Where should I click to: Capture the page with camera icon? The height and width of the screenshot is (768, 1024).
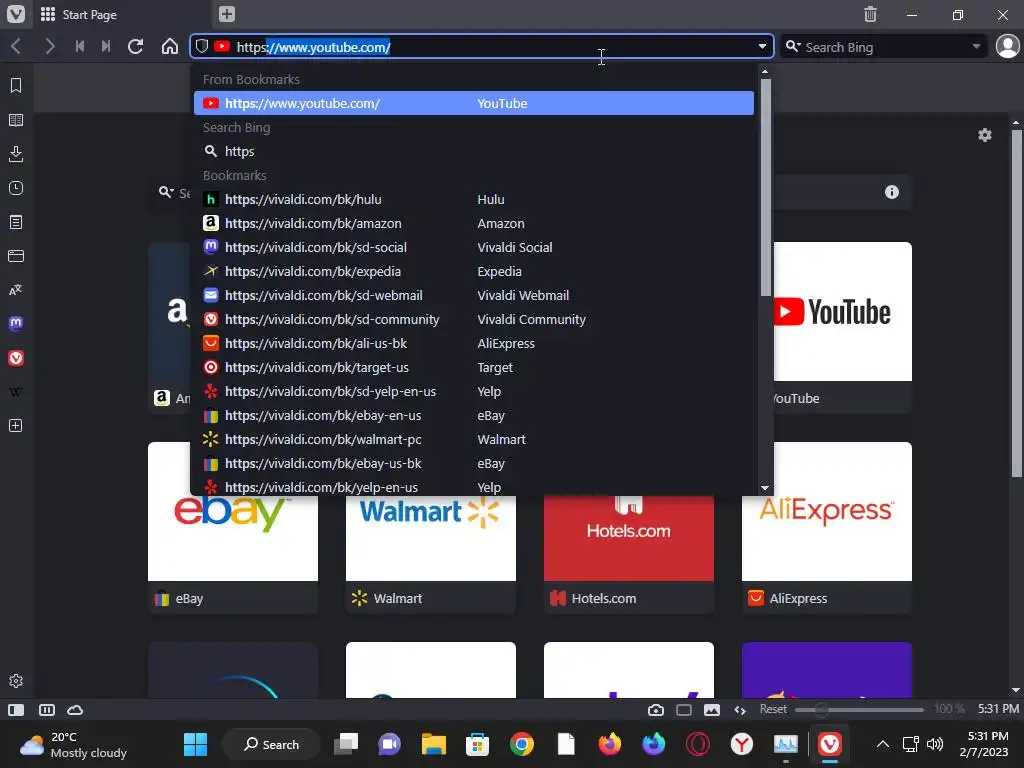[x=656, y=710]
